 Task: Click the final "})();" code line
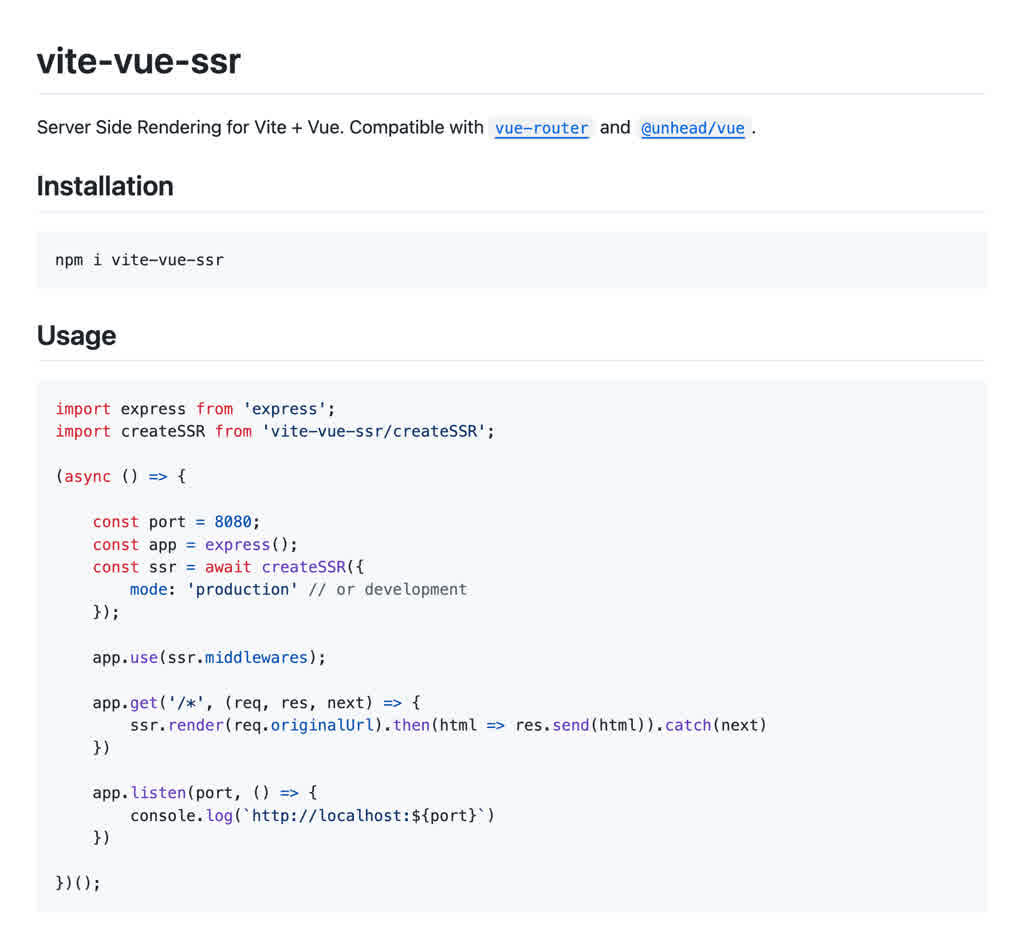coord(78,883)
